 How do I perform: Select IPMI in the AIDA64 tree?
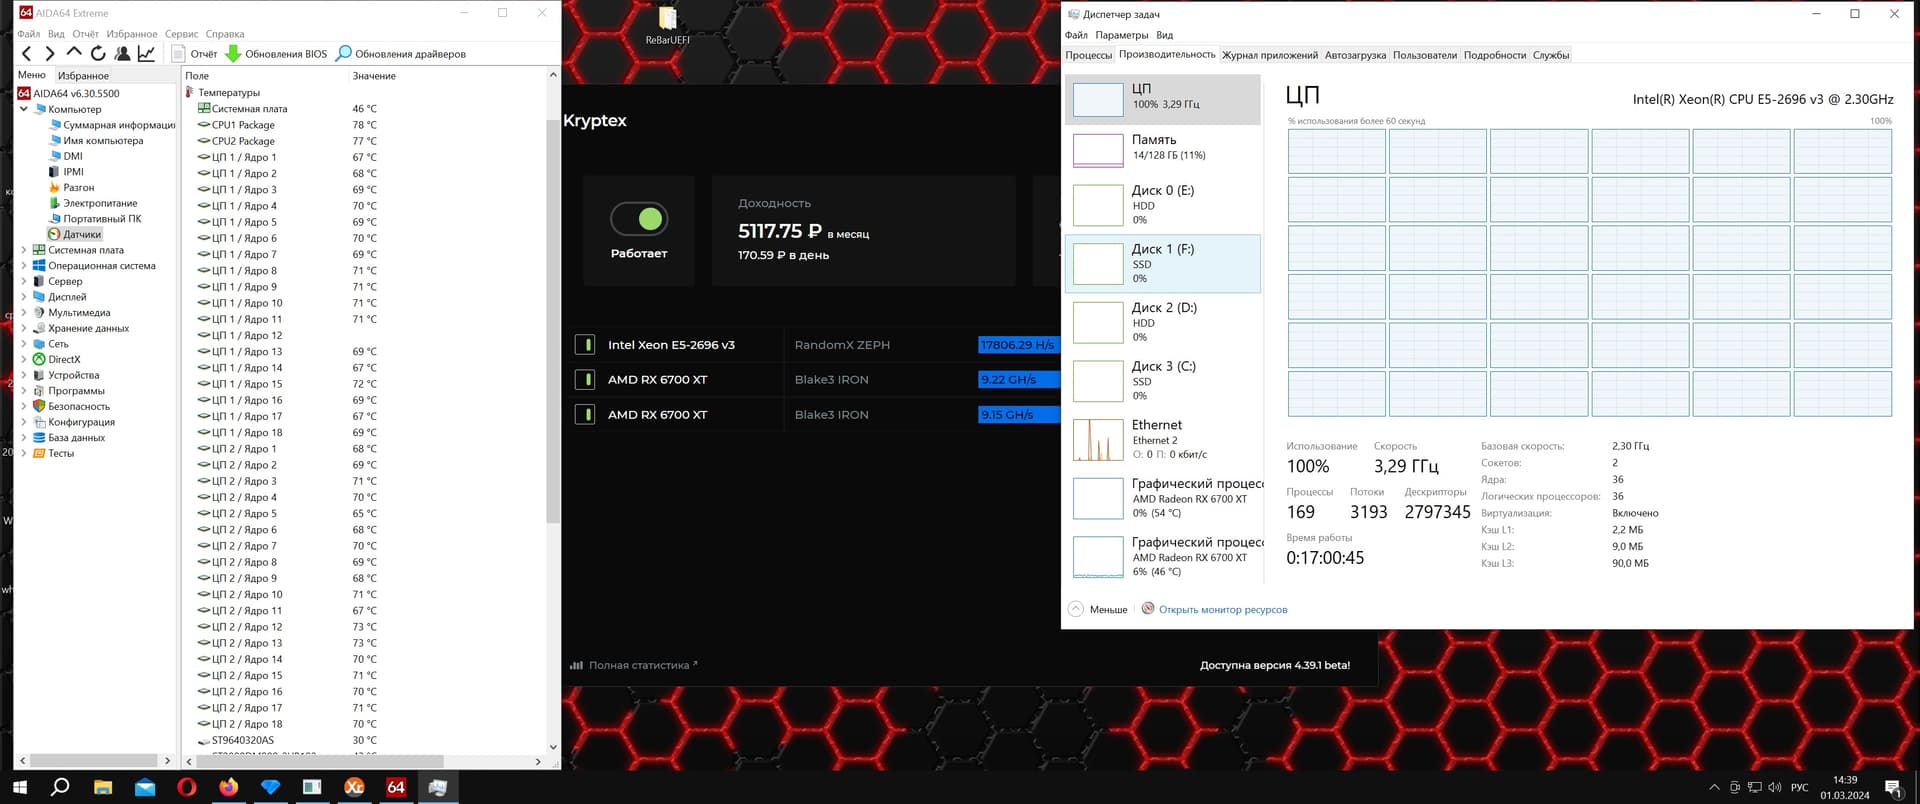click(66, 172)
